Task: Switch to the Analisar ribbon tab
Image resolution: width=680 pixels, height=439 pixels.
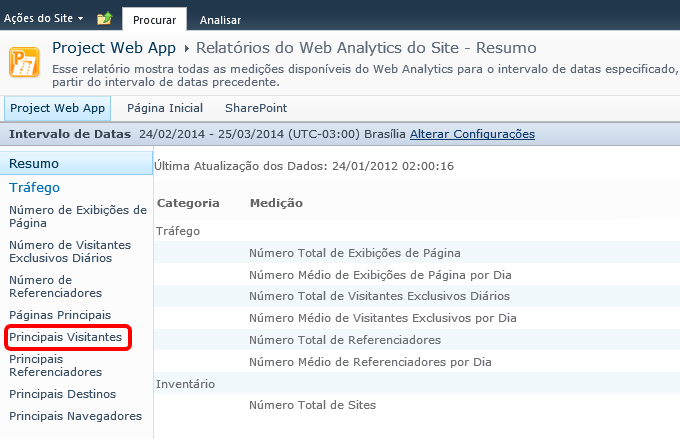Action: (x=220, y=20)
